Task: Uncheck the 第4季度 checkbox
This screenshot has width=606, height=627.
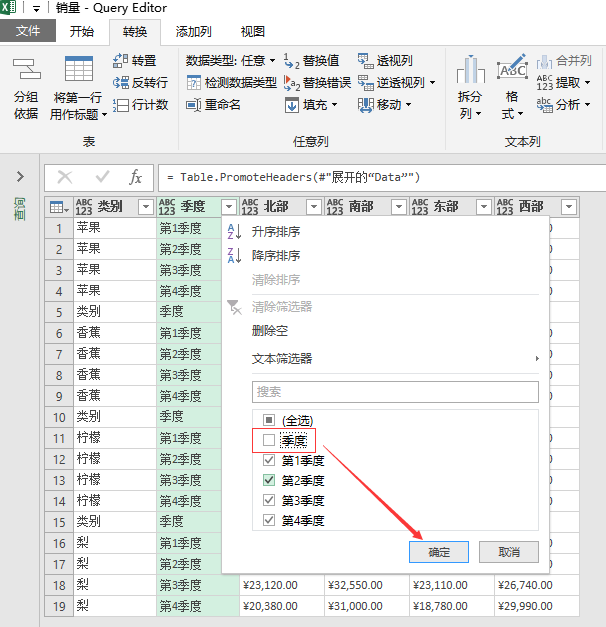Action: click(x=269, y=520)
